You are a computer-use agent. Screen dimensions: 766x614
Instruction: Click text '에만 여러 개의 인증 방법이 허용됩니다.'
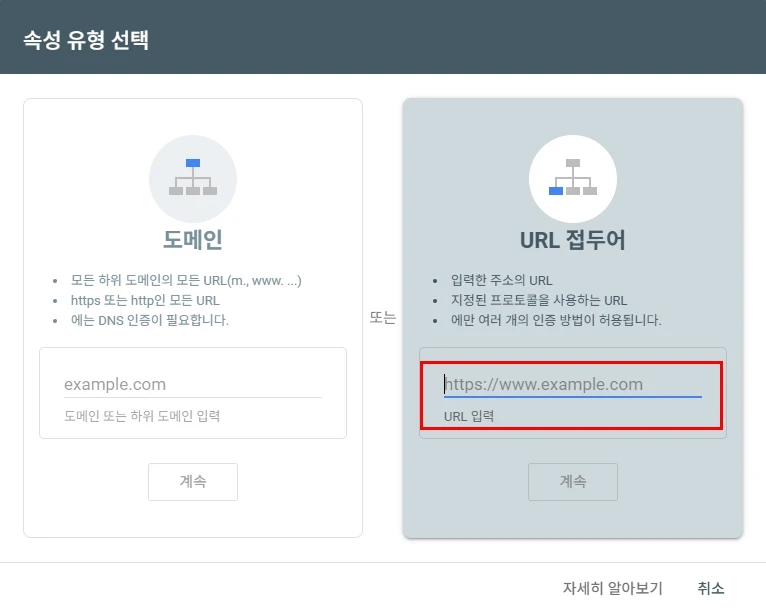[x=556, y=320]
